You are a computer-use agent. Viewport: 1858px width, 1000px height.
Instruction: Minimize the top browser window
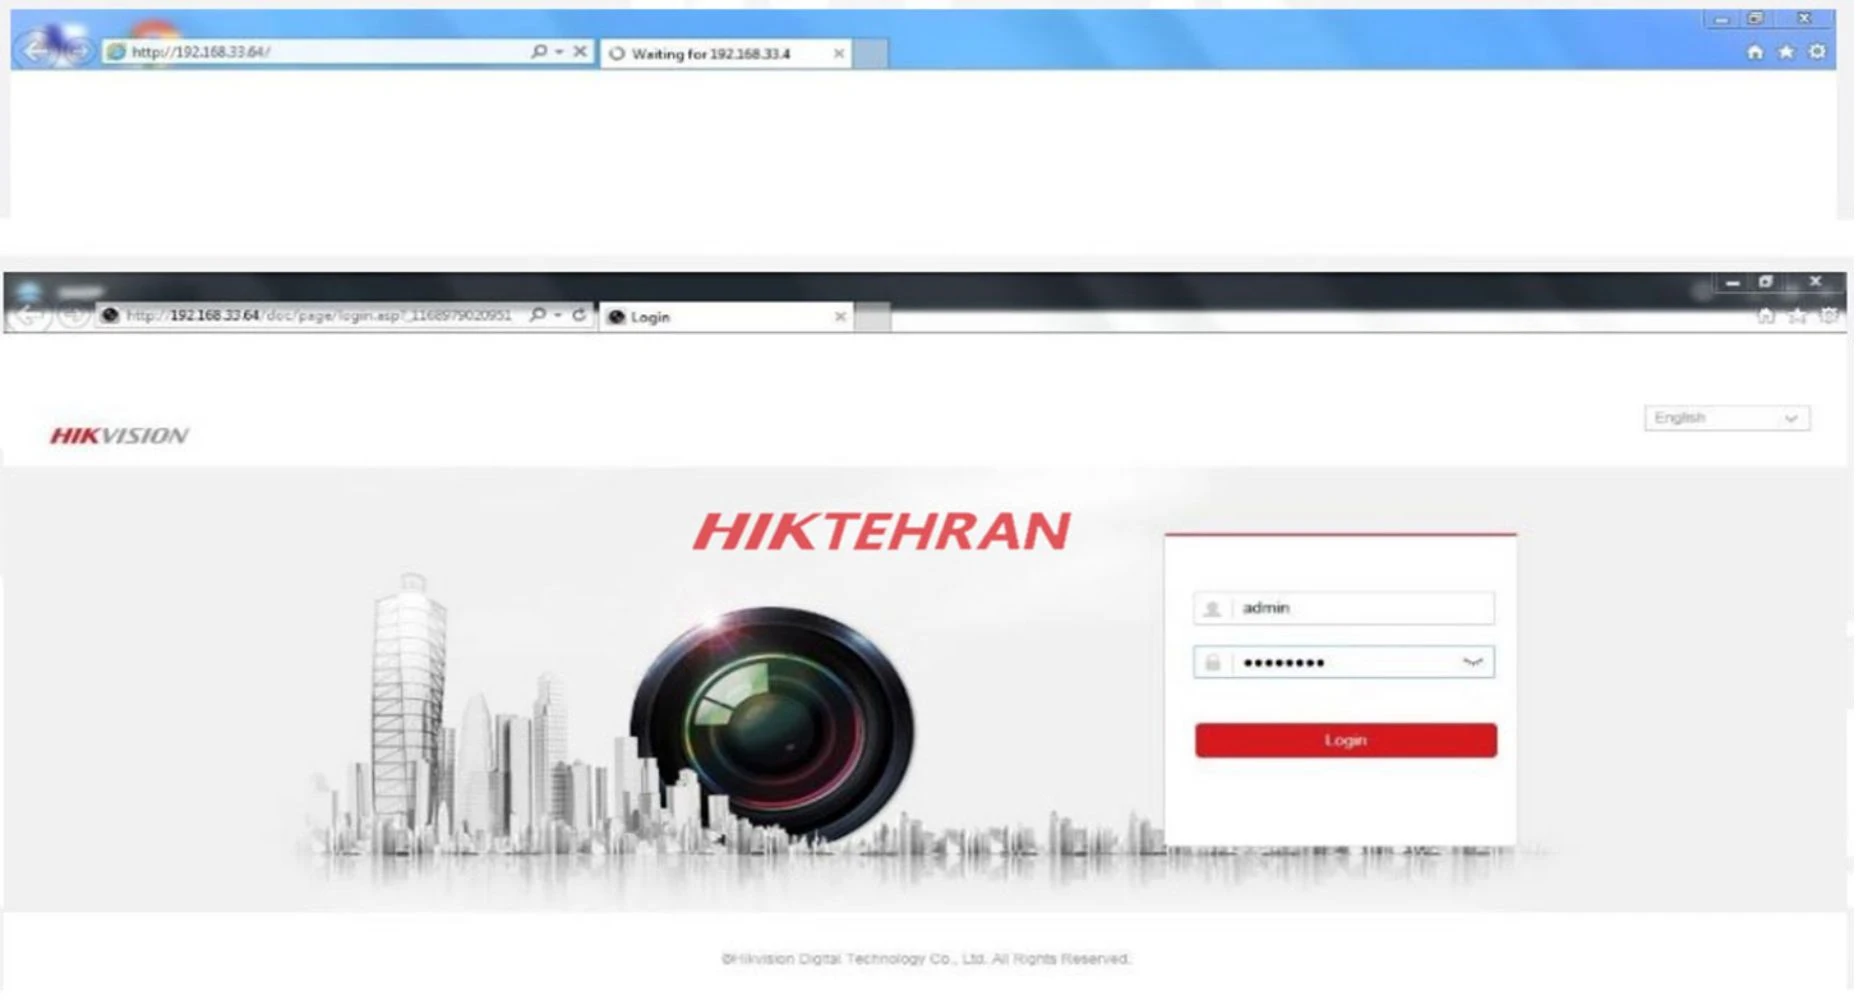point(1722,19)
